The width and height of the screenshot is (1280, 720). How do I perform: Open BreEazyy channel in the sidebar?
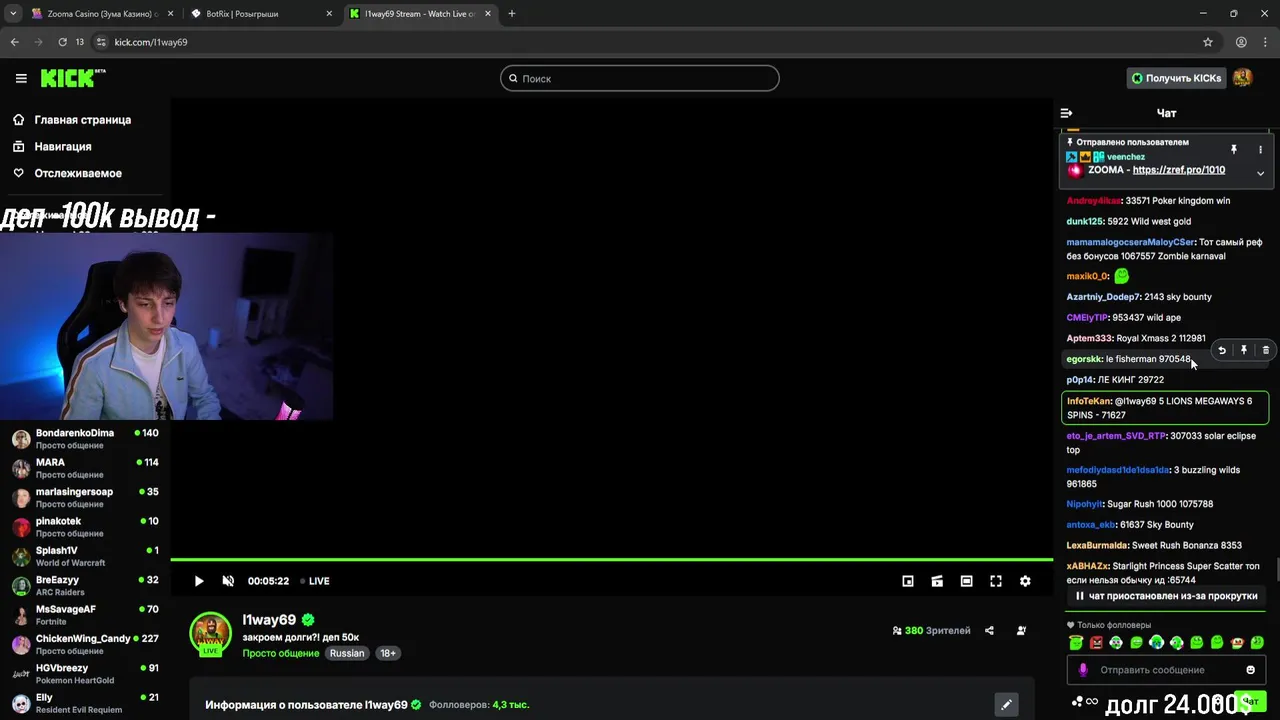85,586
